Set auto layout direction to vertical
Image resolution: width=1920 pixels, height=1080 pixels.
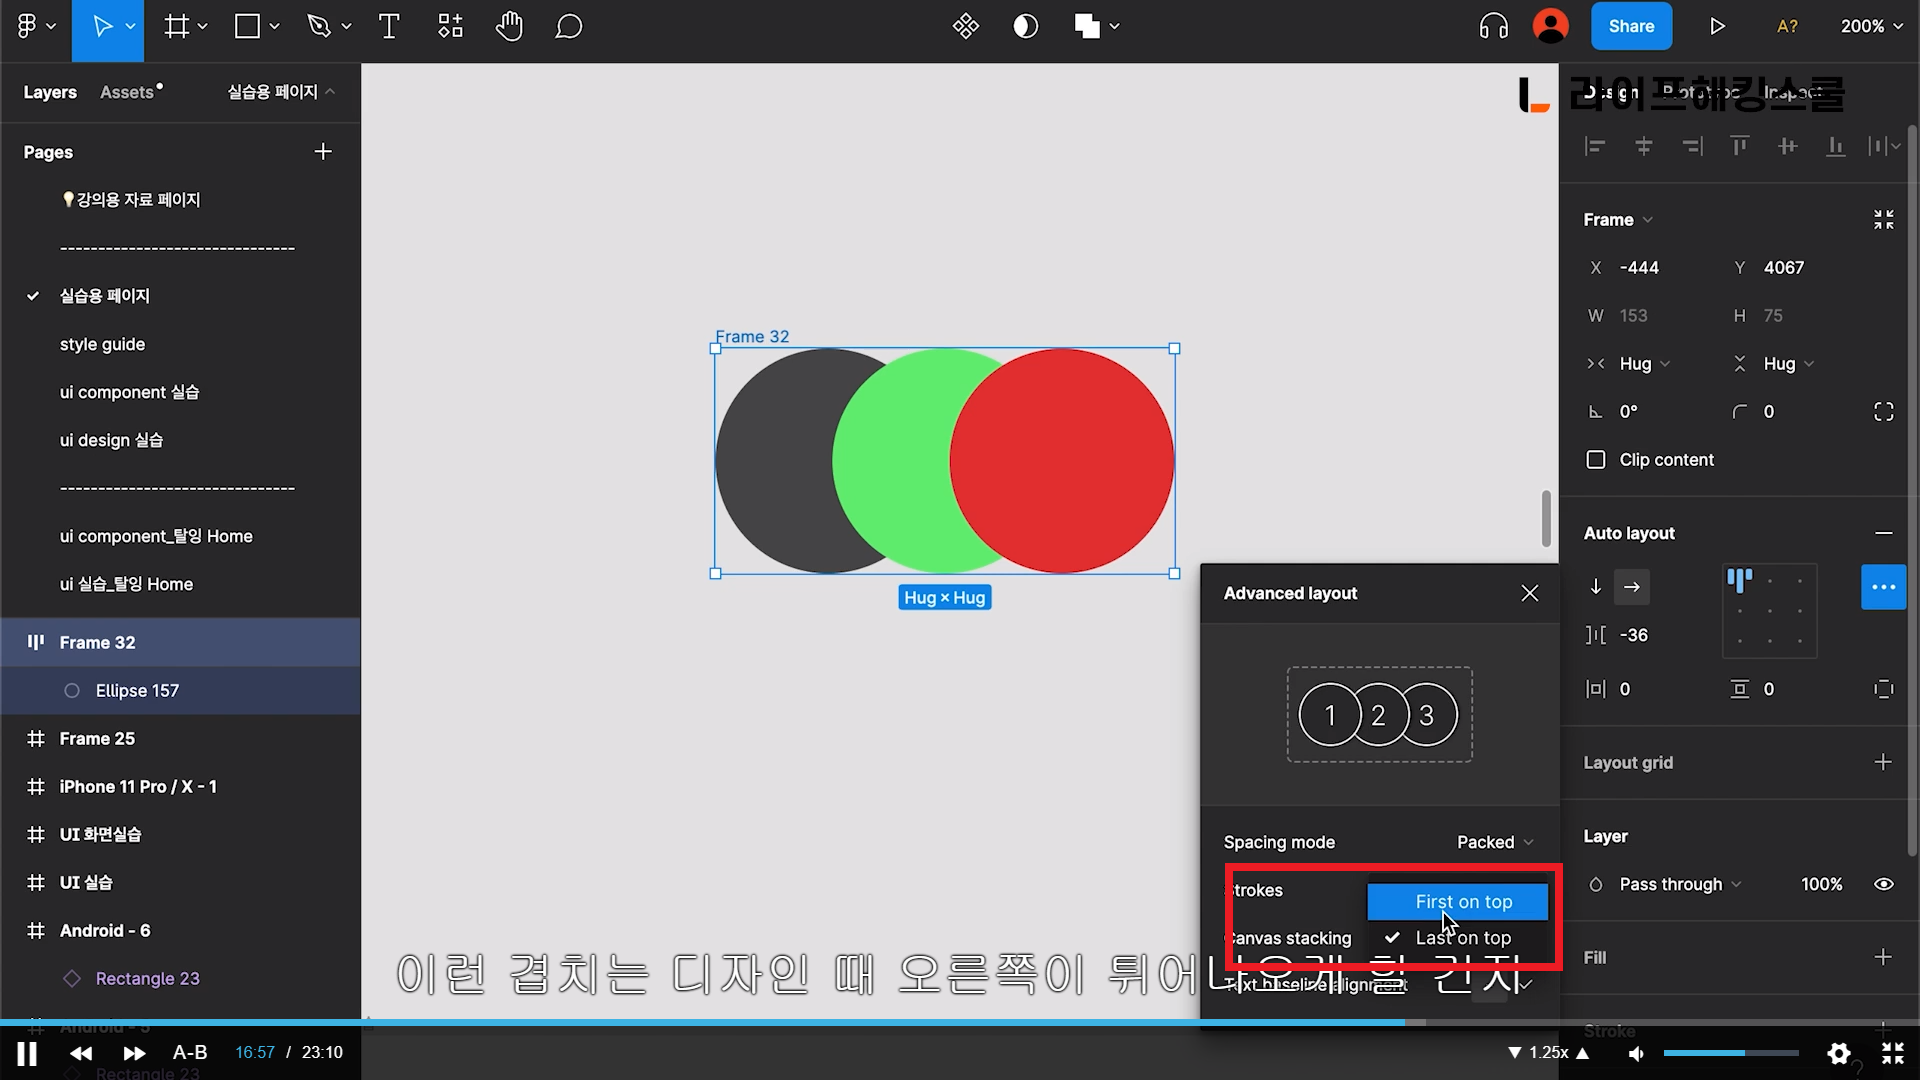(1596, 587)
